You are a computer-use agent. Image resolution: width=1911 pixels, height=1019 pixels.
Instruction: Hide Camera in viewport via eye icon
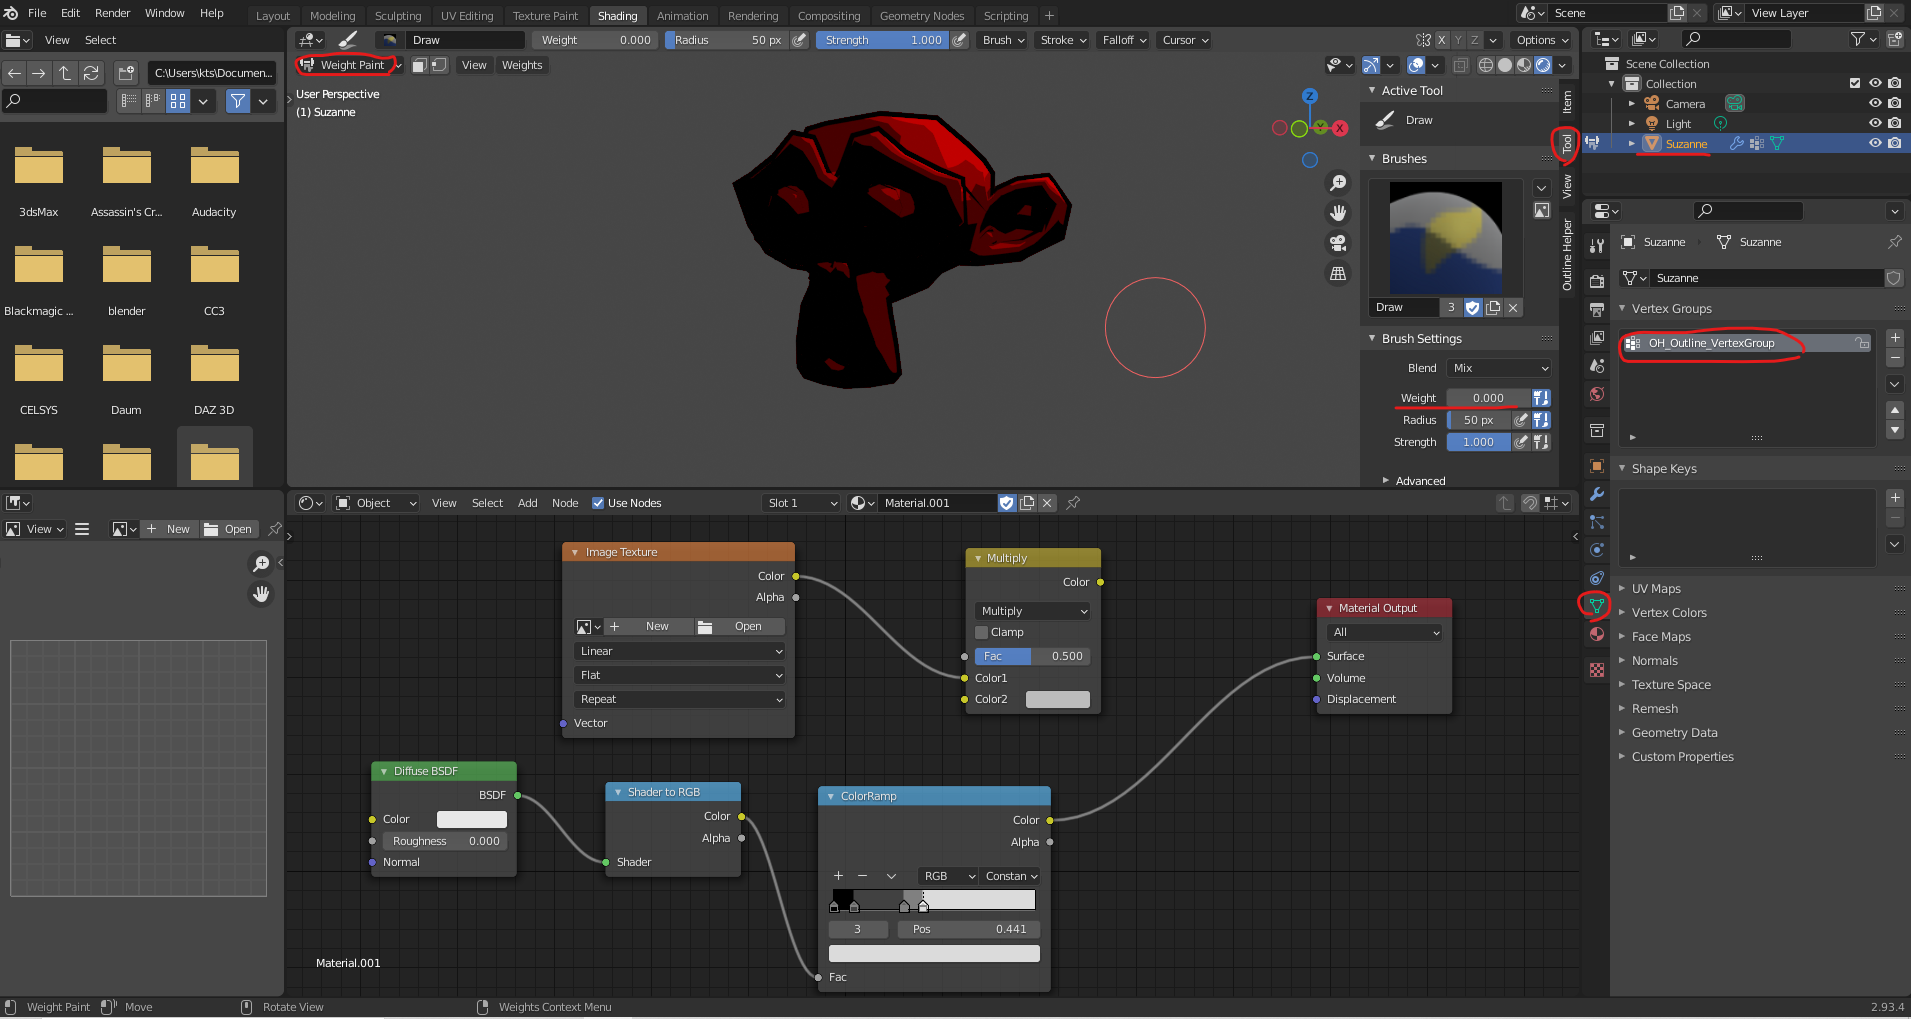coord(1875,103)
